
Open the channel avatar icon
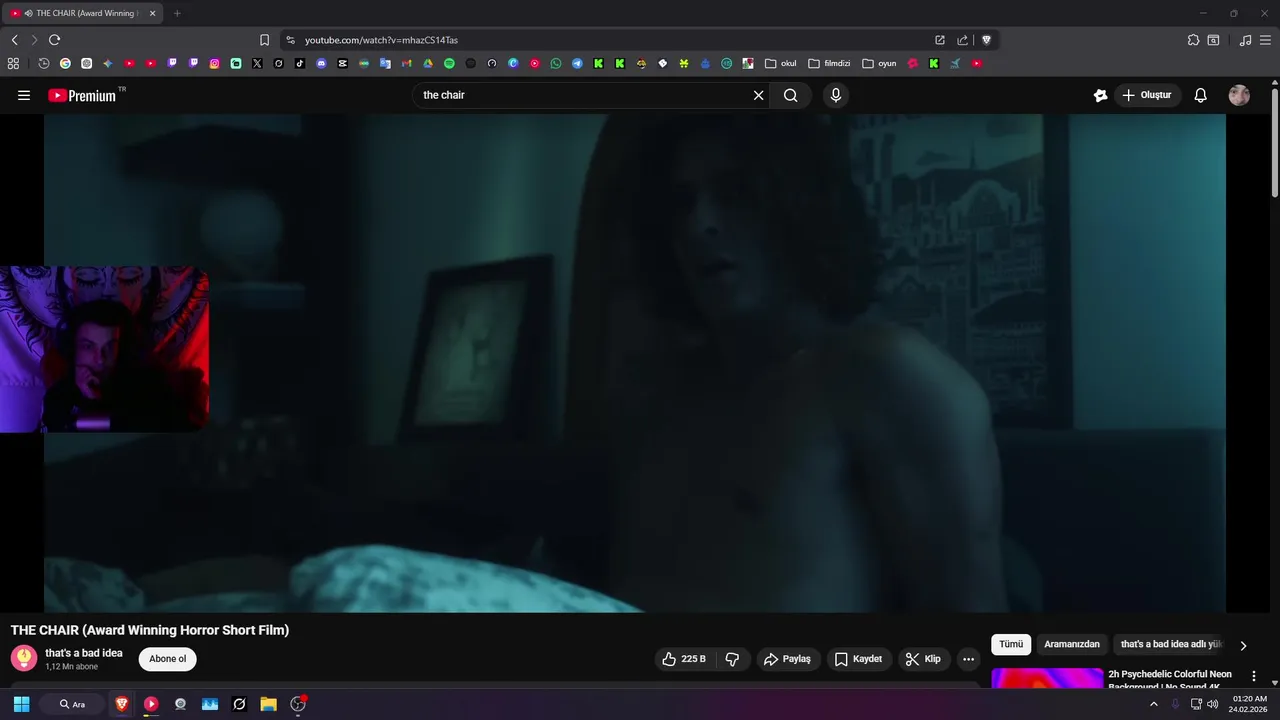(x=24, y=658)
